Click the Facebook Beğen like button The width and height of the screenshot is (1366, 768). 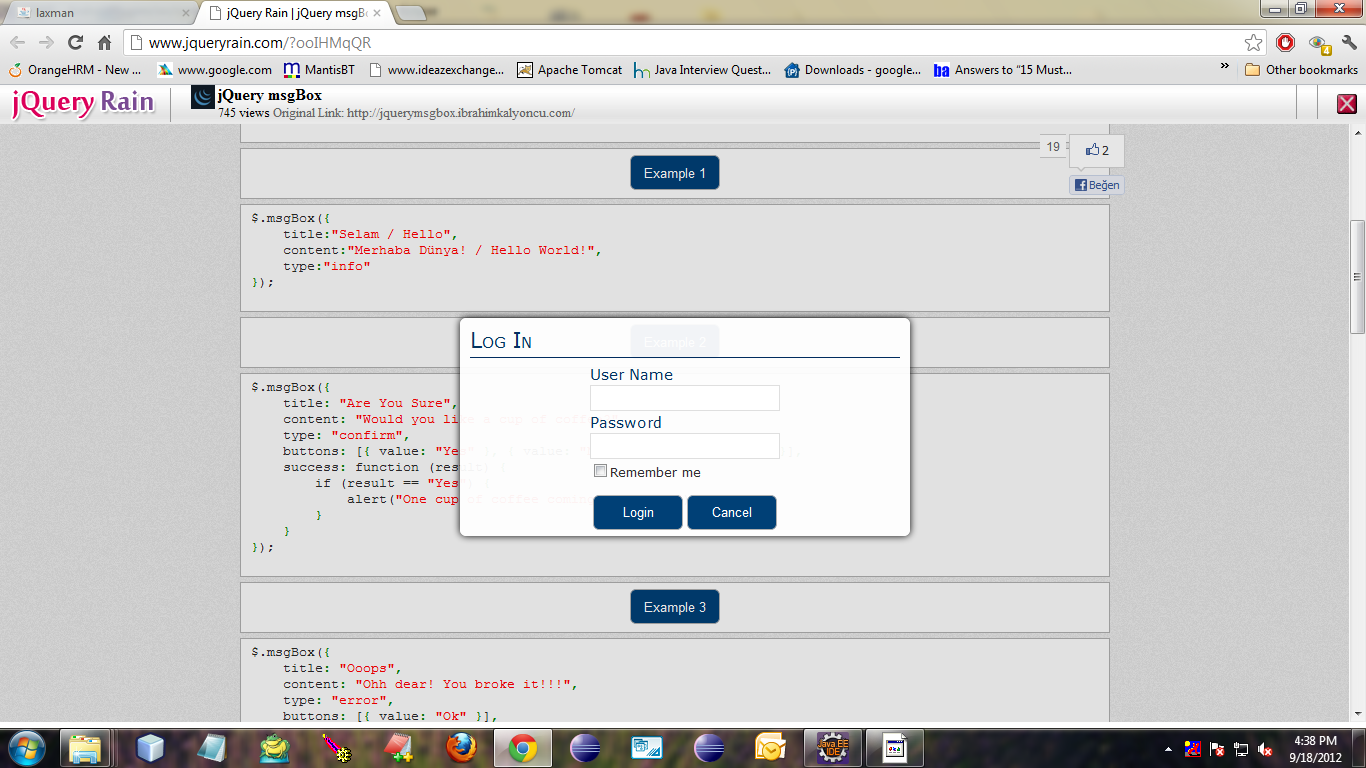point(1096,184)
